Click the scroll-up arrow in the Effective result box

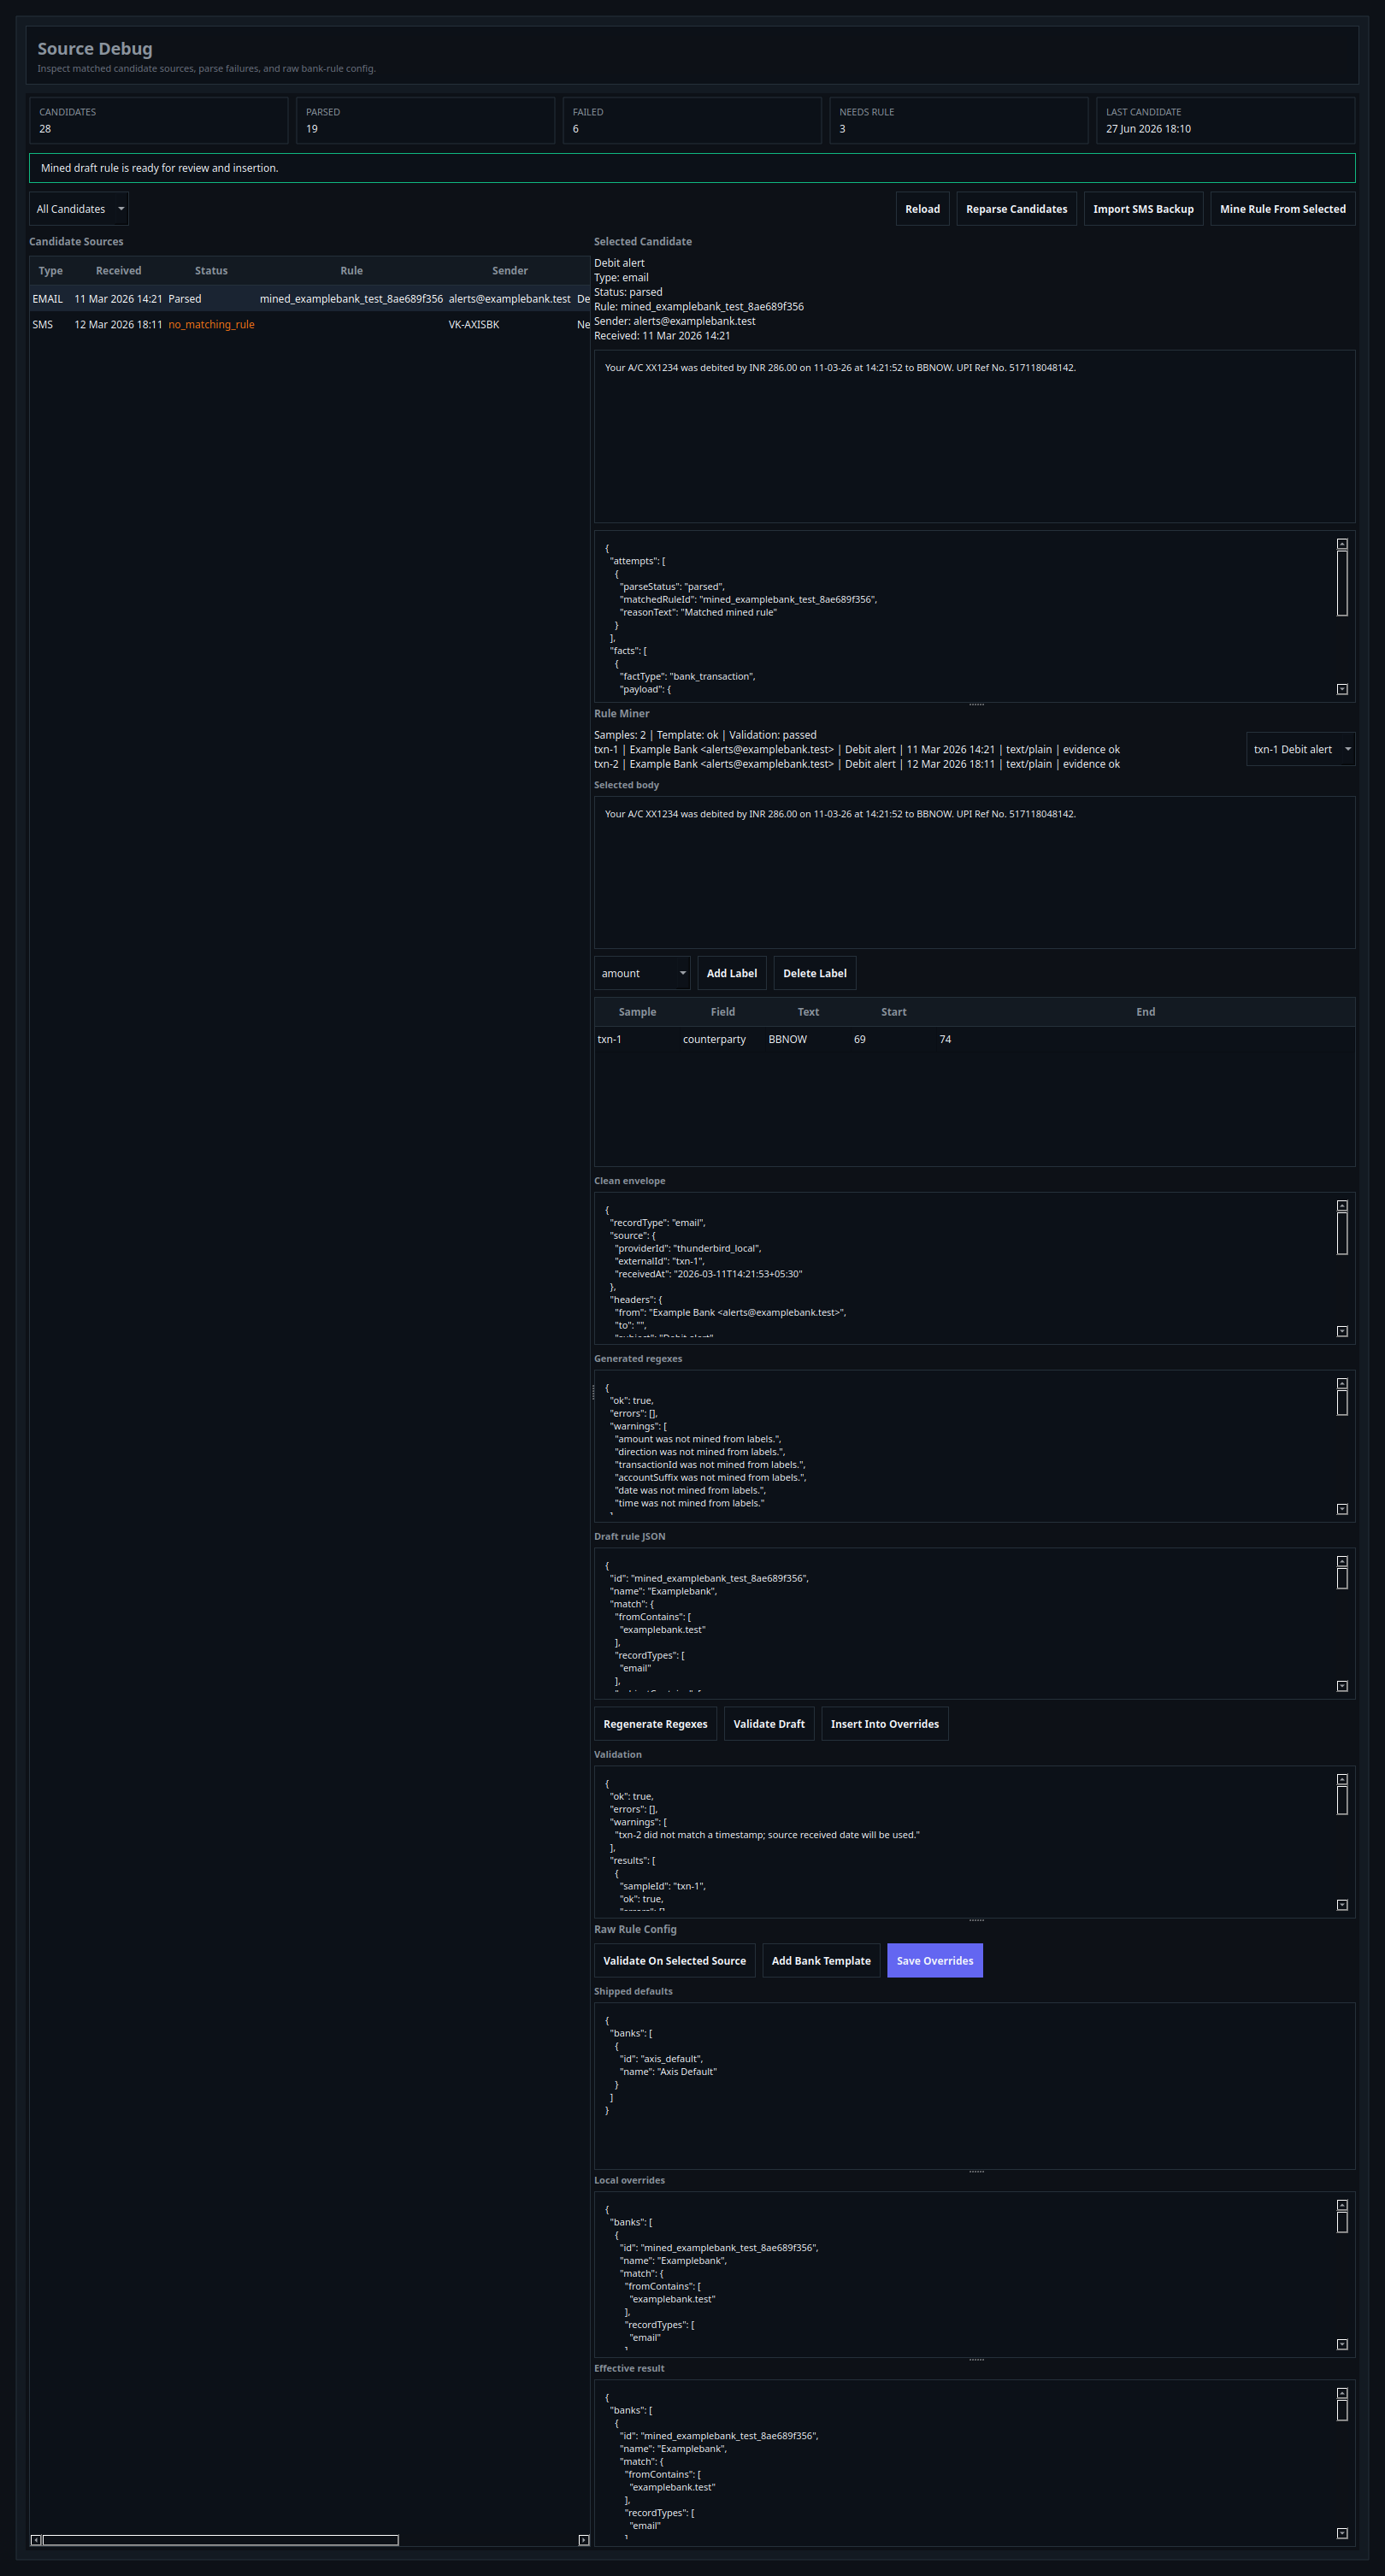click(1342, 2394)
